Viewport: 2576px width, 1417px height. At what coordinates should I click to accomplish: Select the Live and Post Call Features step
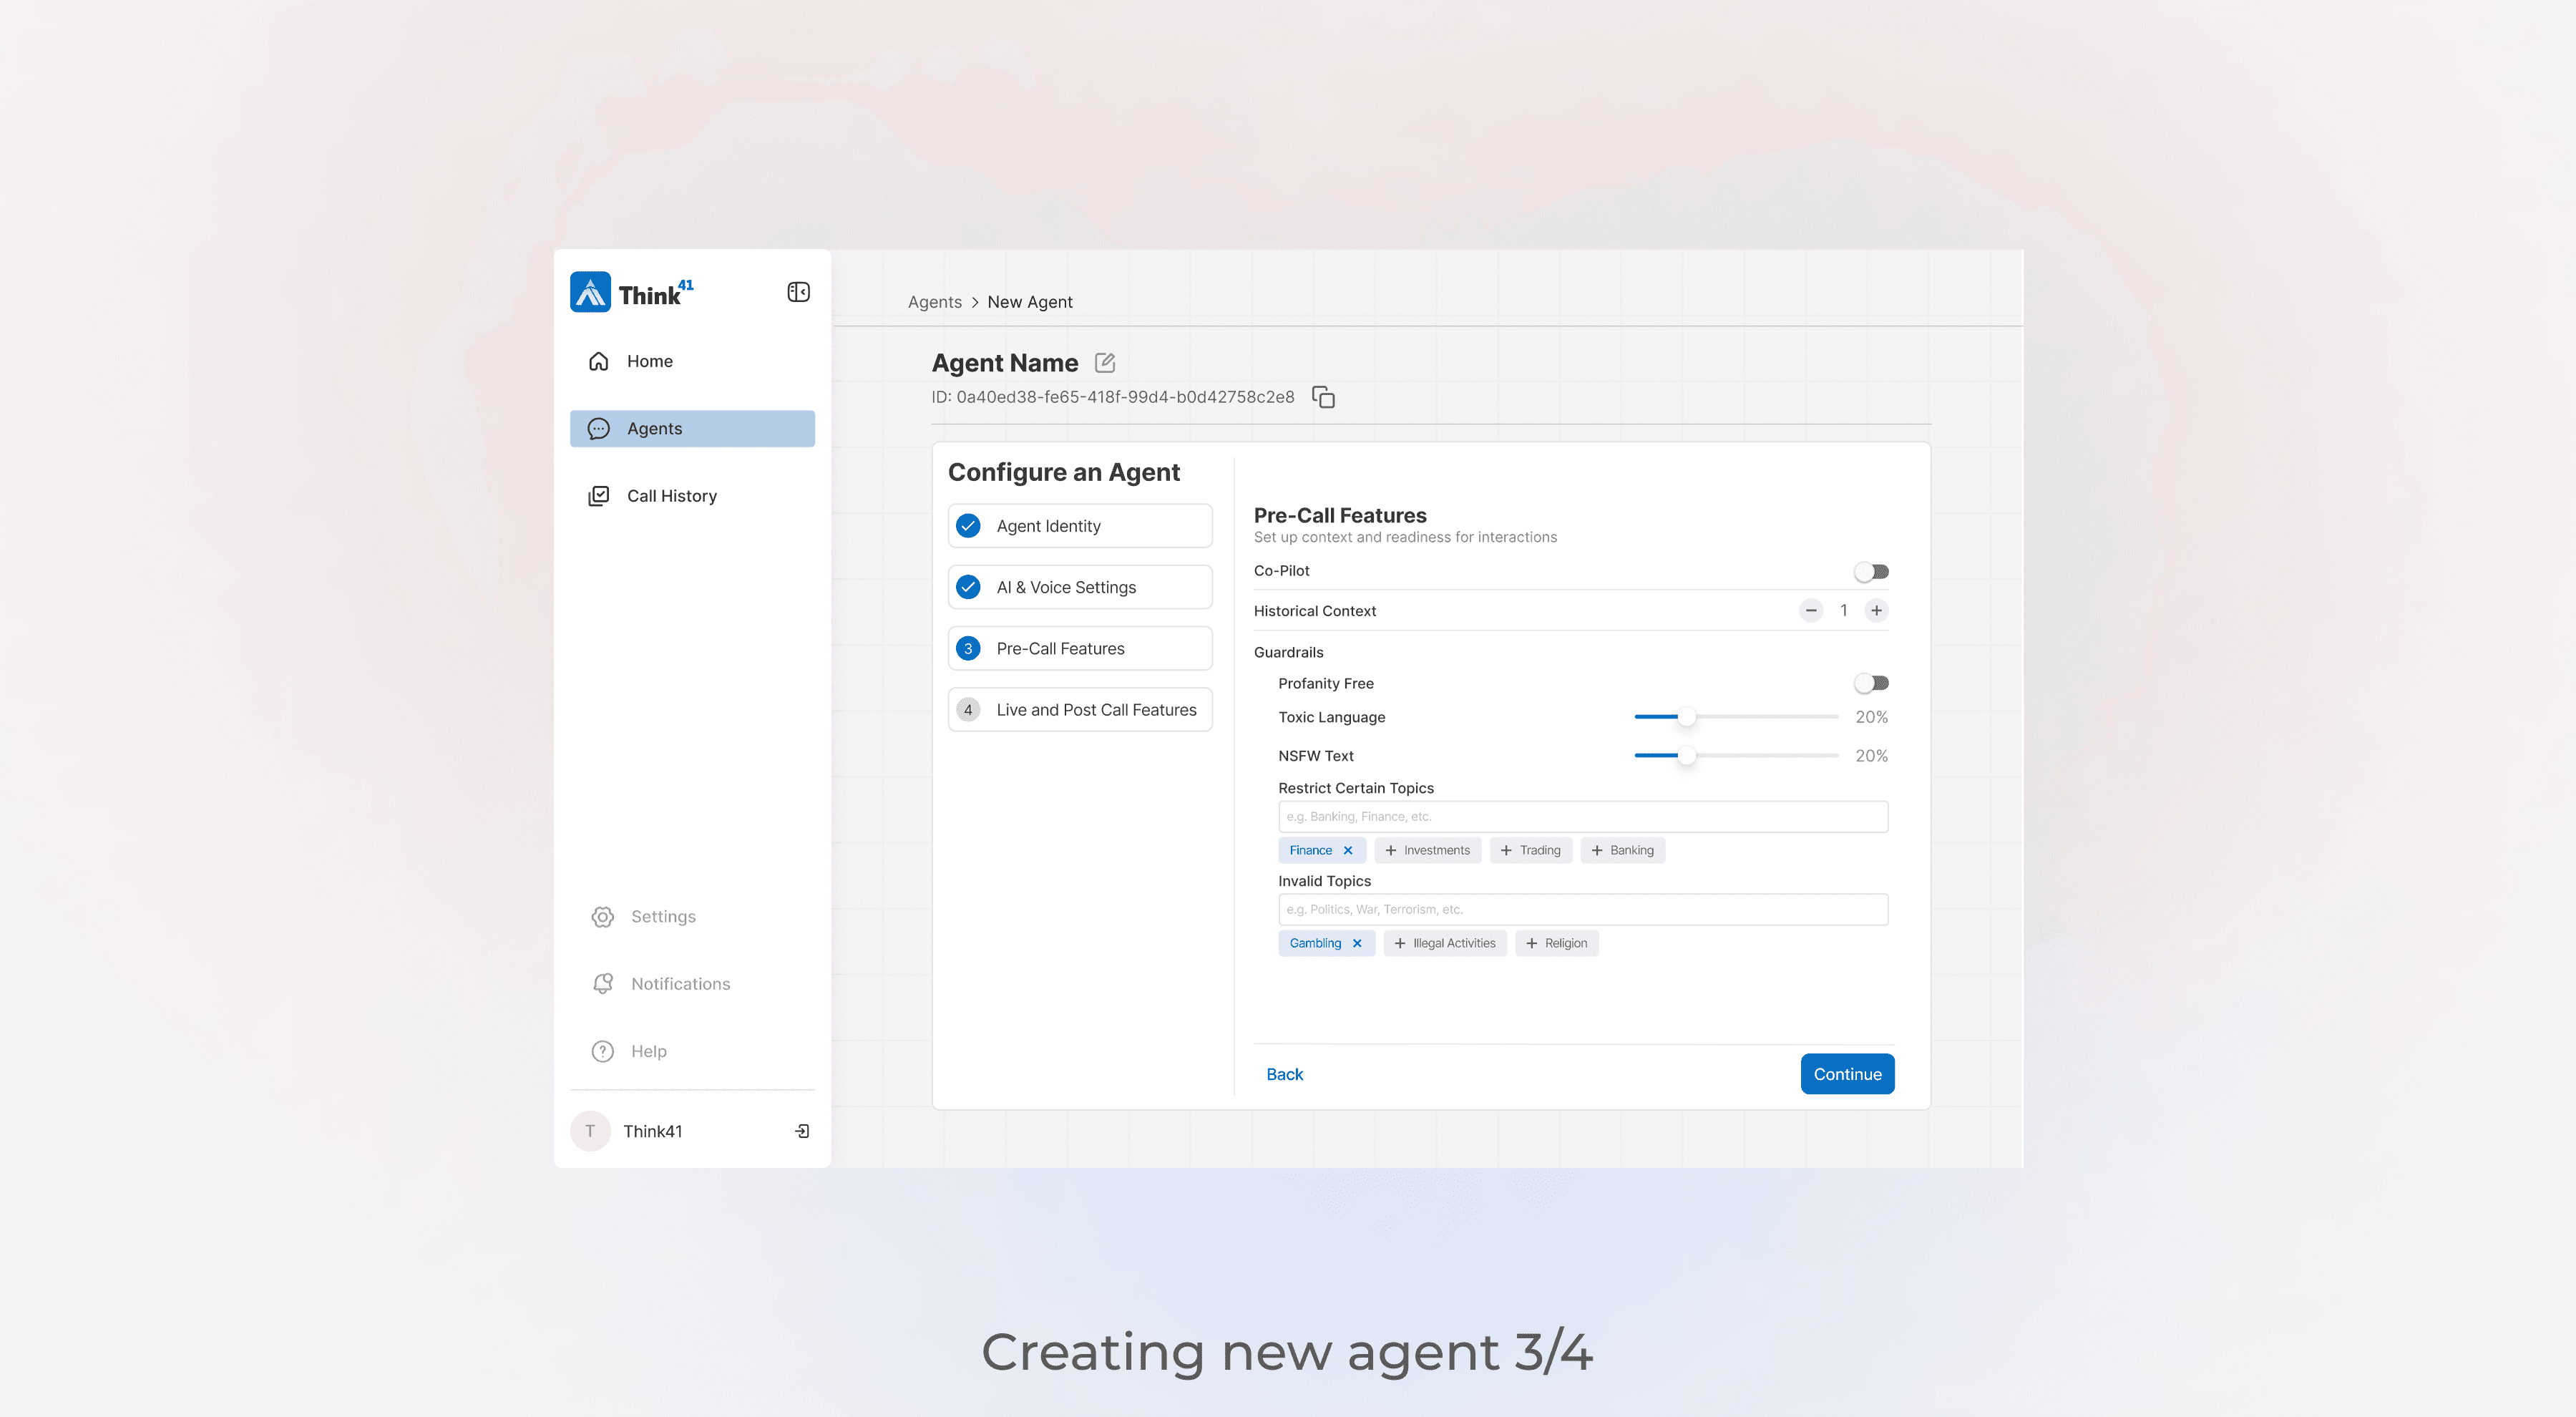point(1080,710)
